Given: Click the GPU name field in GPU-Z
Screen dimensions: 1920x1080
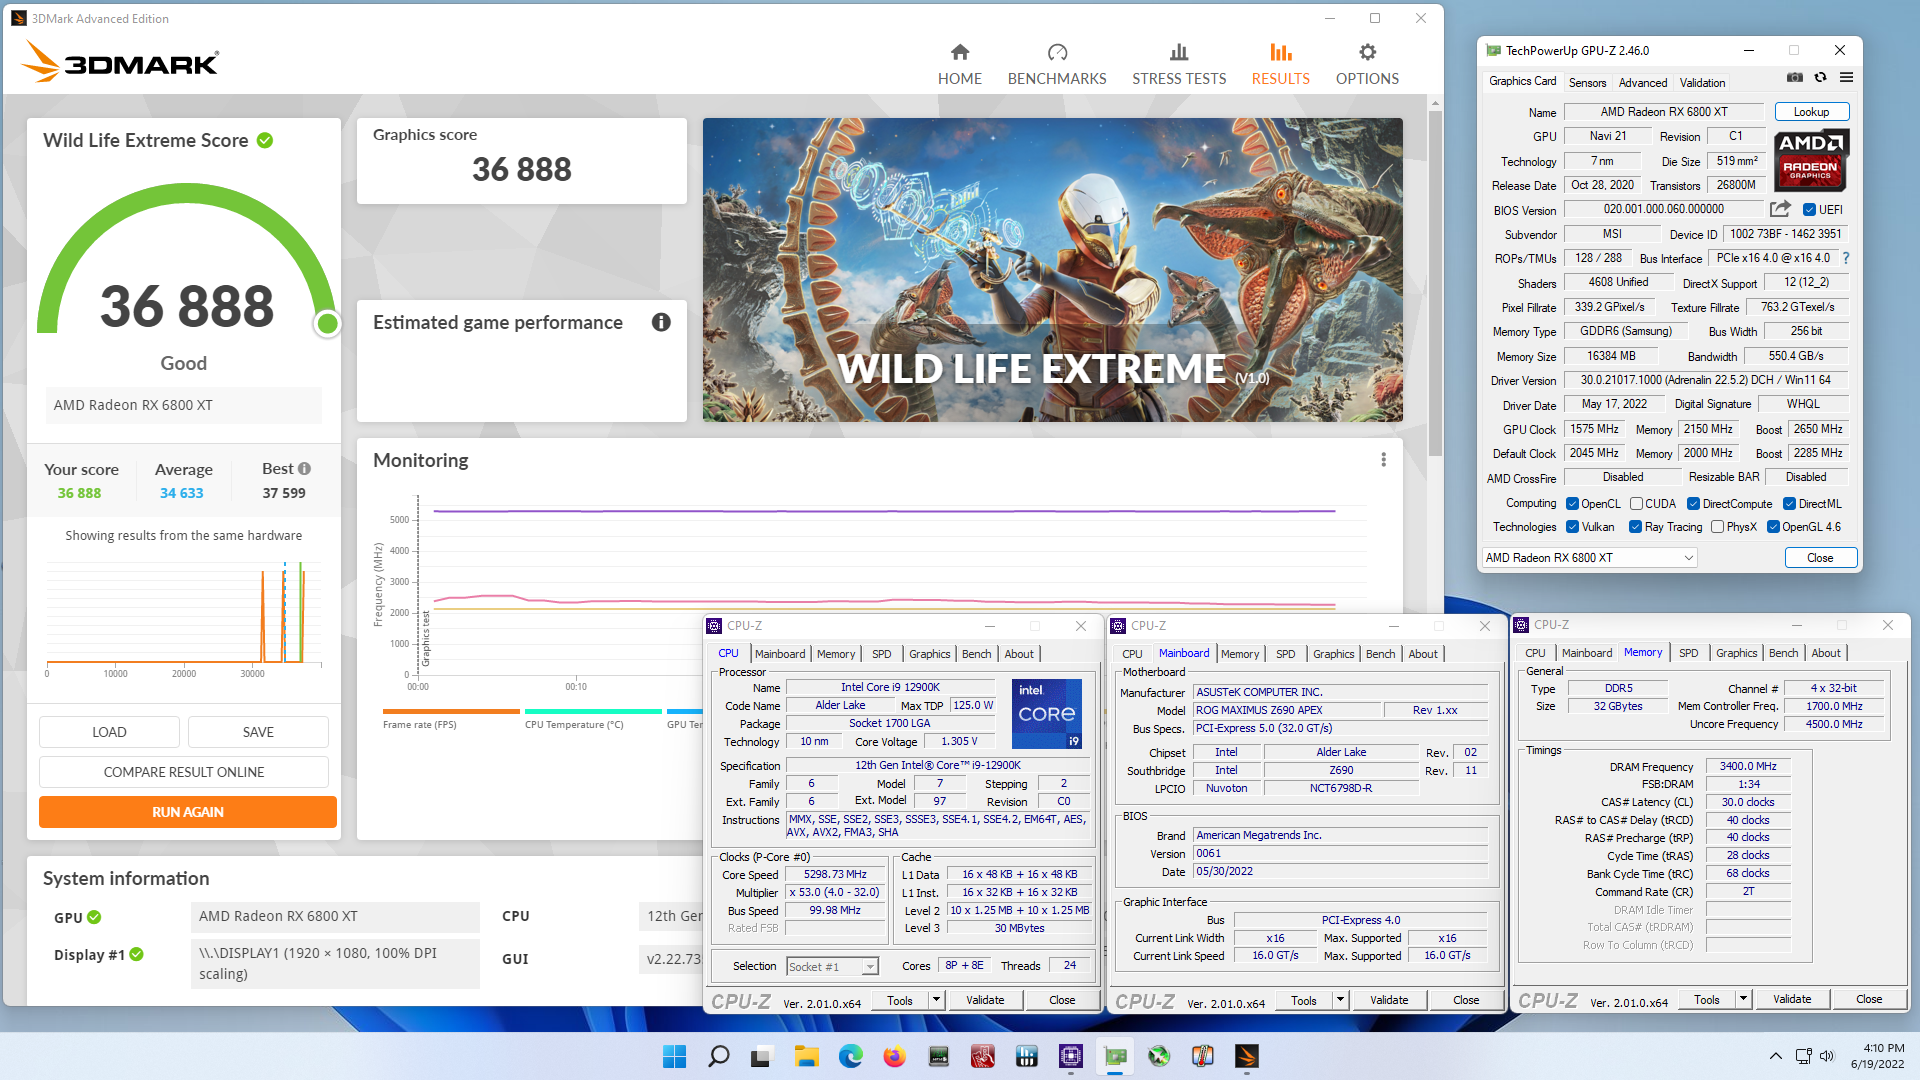Looking at the screenshot, I should pos(1664,112).
